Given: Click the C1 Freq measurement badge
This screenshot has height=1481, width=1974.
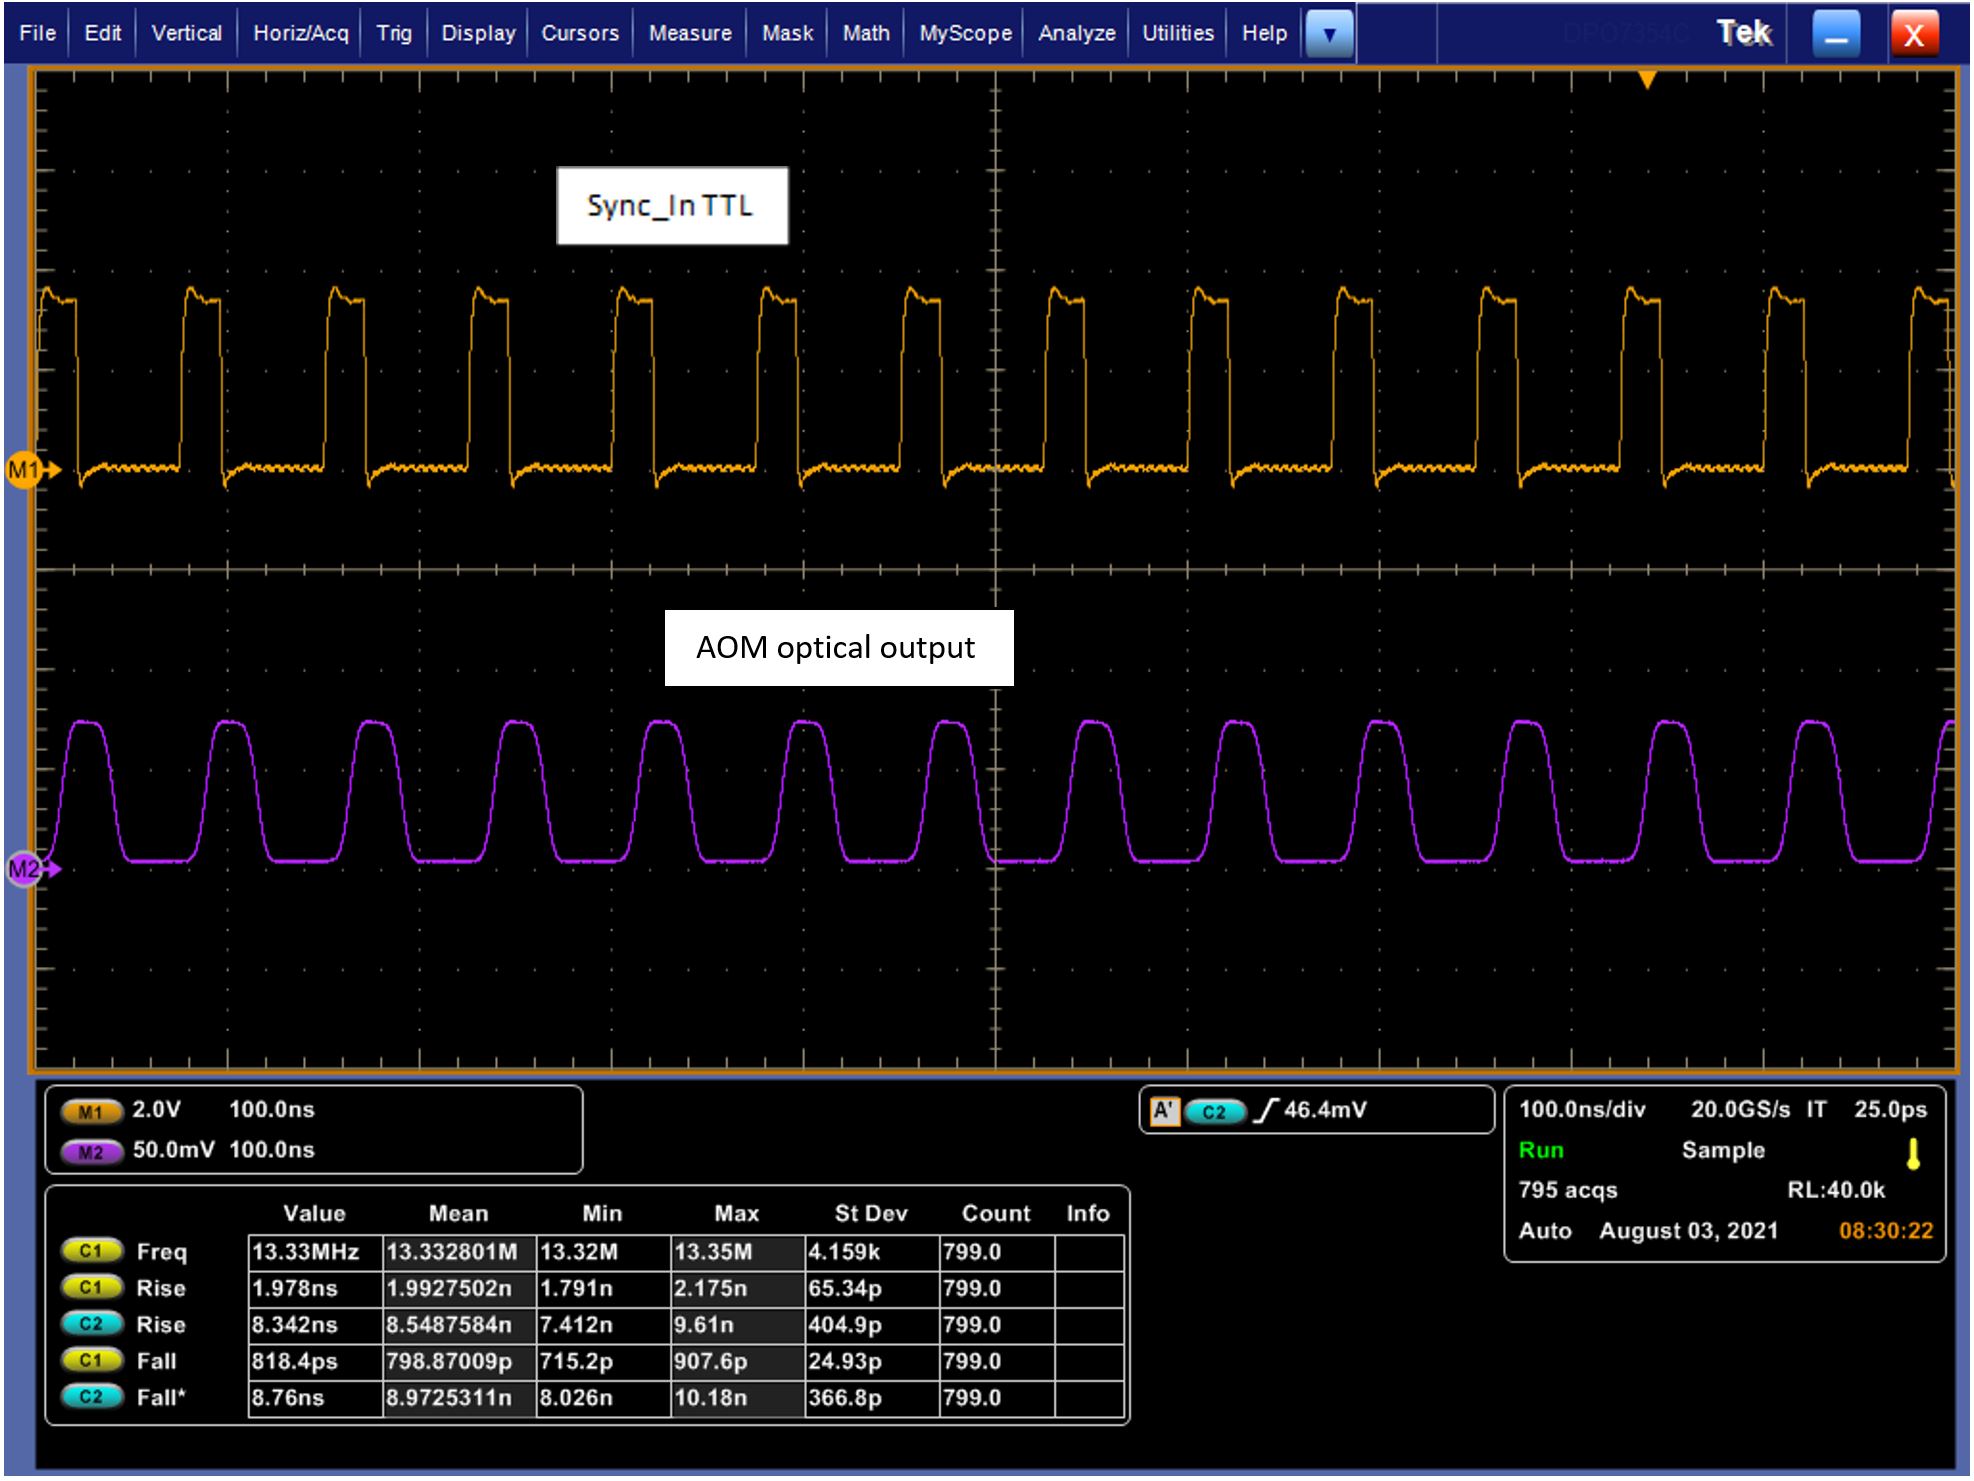Looking at the screenshot, I should pyautogui.click(x=91, y=1251).
